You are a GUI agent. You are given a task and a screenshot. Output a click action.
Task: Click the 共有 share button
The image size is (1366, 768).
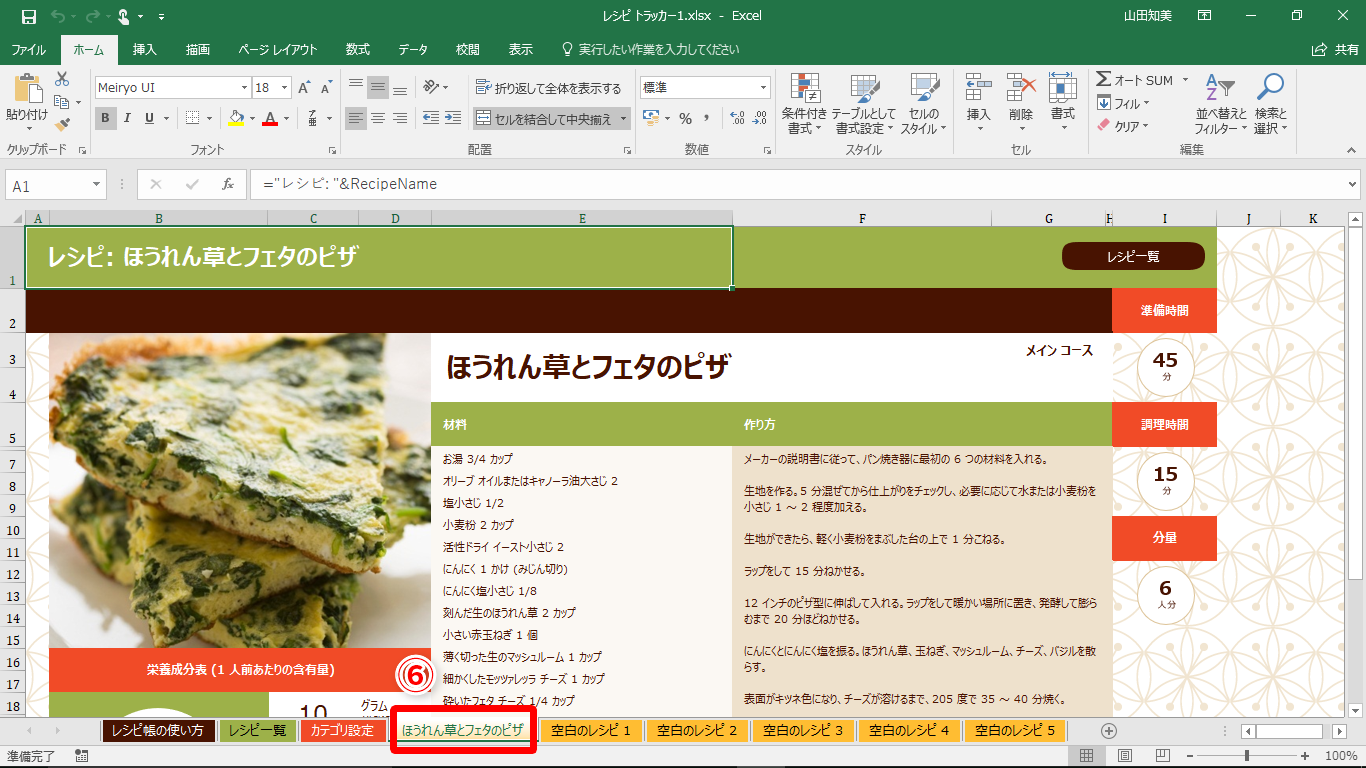click(x=1336, y=49)
